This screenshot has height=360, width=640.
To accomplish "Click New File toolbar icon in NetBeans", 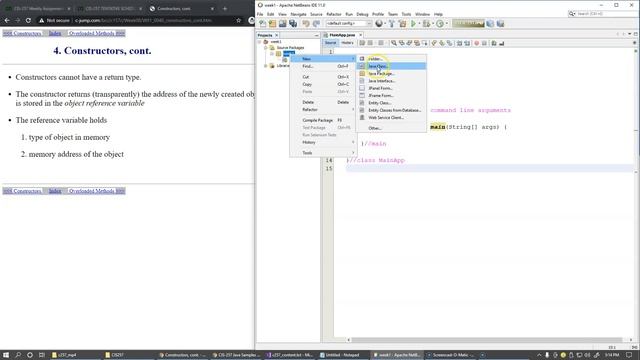I will click(x=262, y=24).
